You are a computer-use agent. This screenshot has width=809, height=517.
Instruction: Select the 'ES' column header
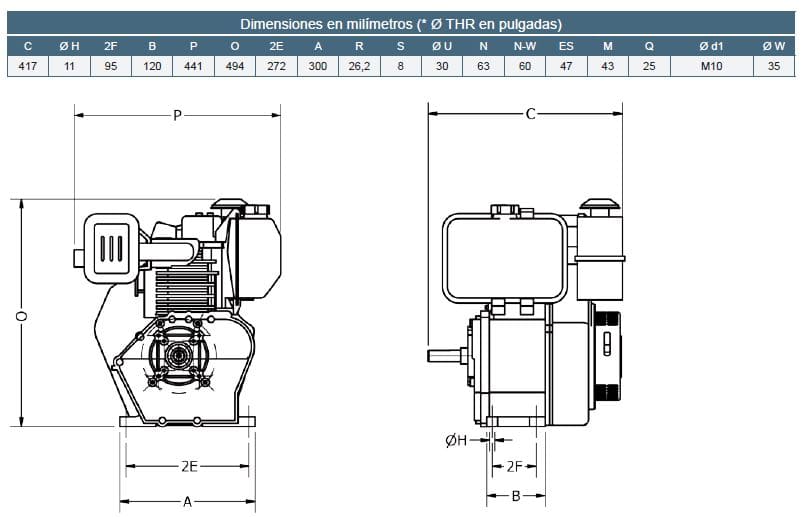(x=566, y=46)
